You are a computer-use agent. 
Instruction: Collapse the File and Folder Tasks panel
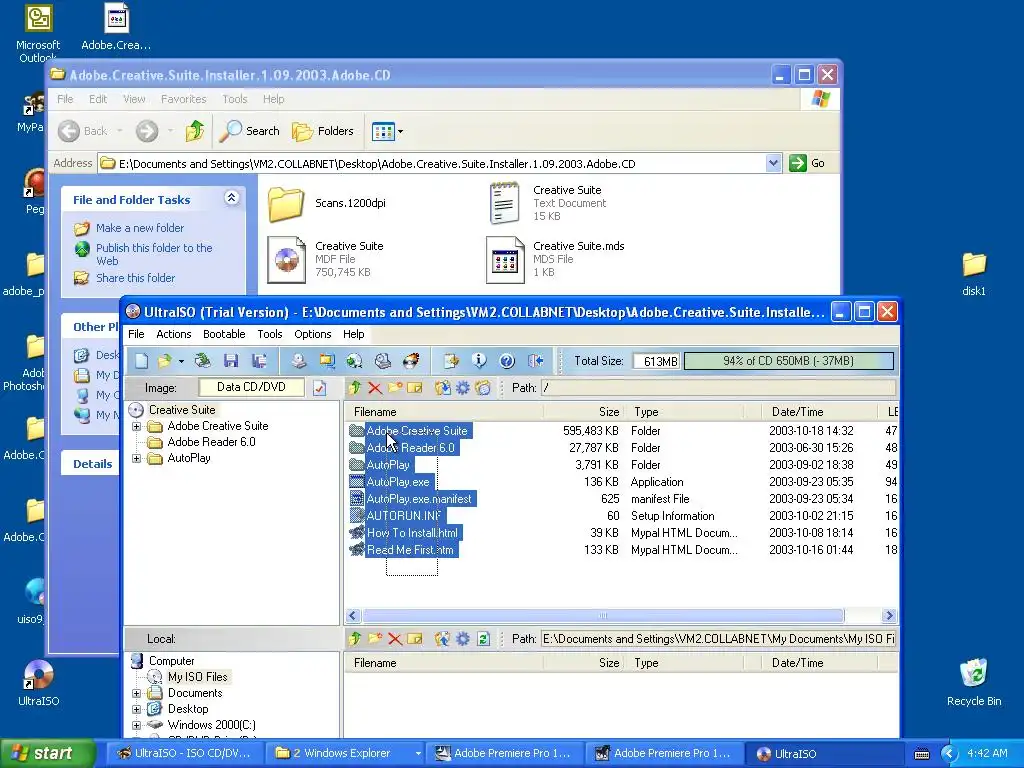click(x=231, y=198)
